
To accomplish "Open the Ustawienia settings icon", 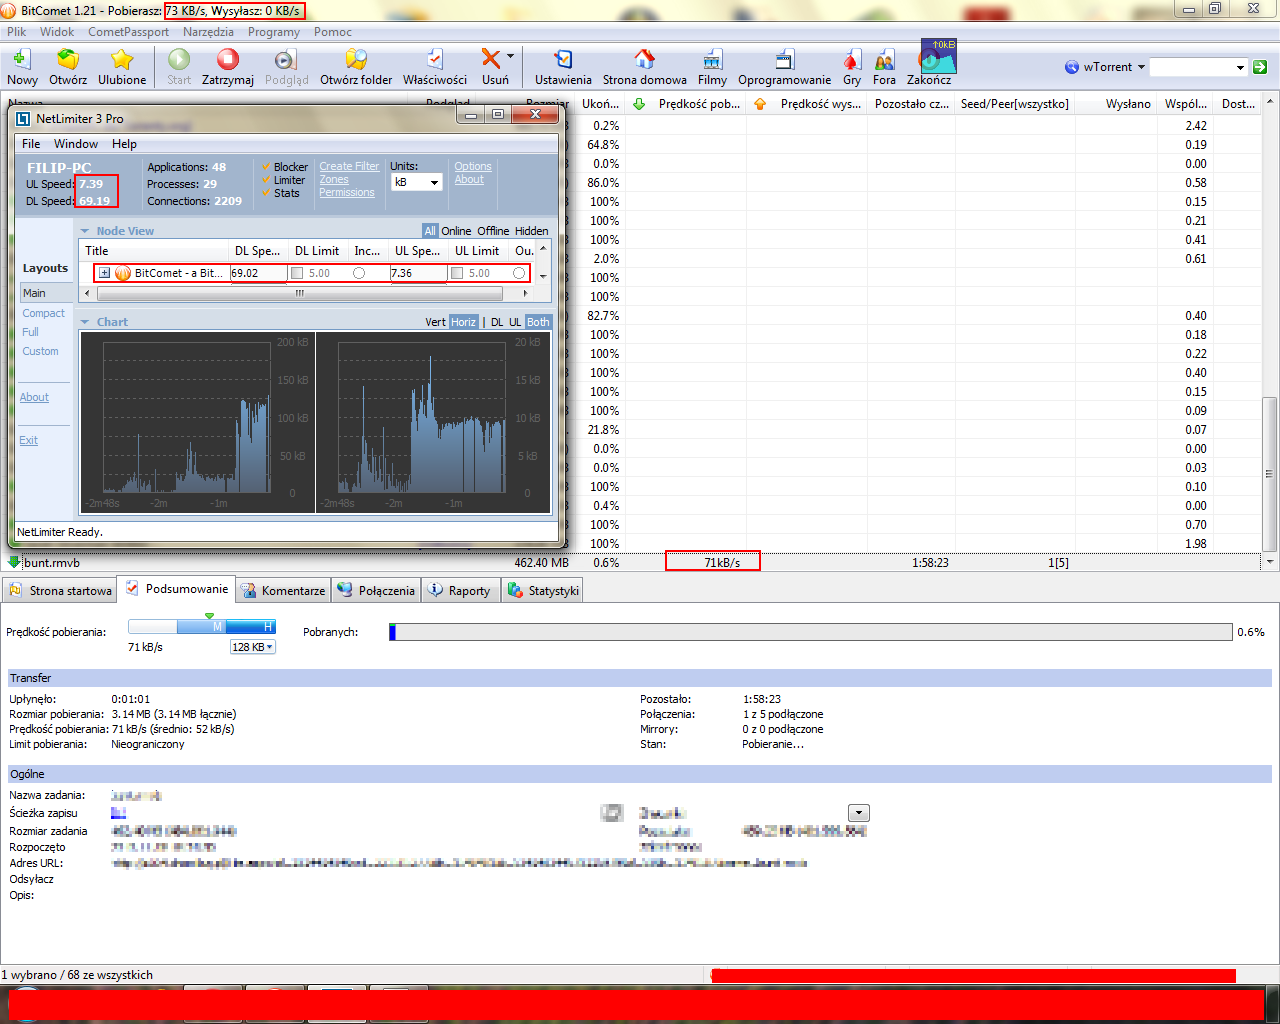I will (563, 59).
